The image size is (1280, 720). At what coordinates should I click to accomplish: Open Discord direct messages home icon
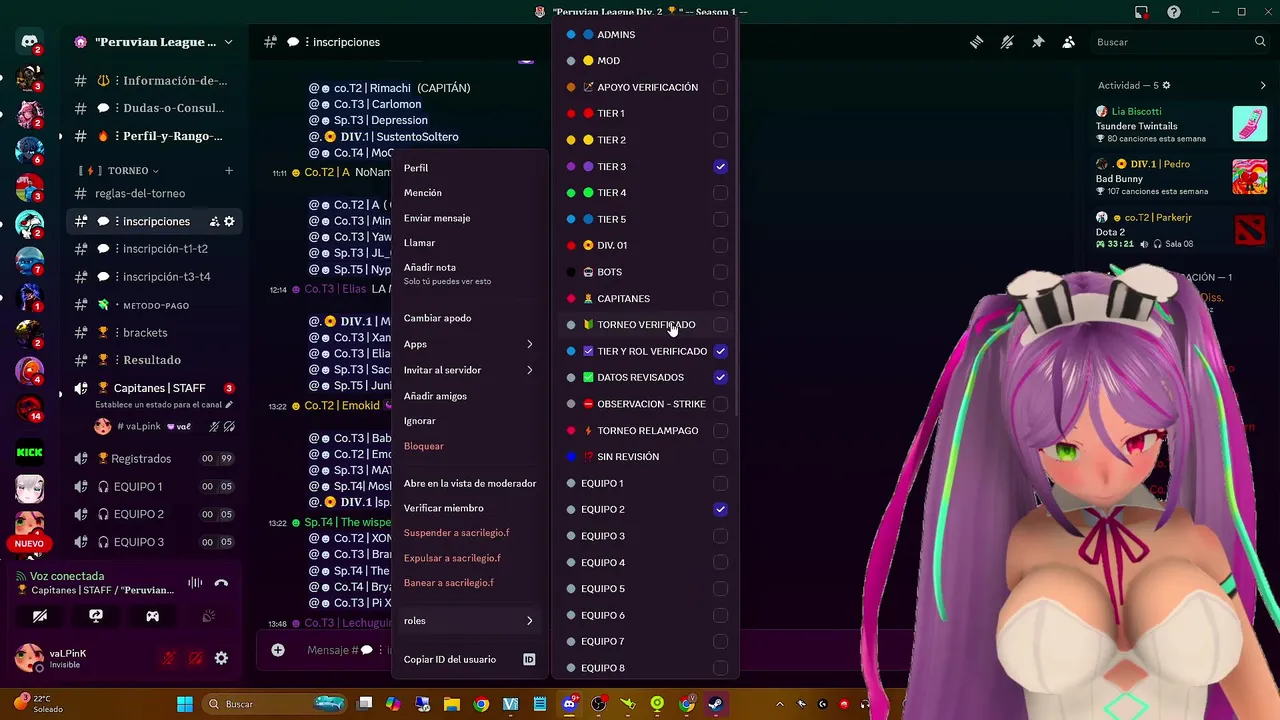coord(29,42)
